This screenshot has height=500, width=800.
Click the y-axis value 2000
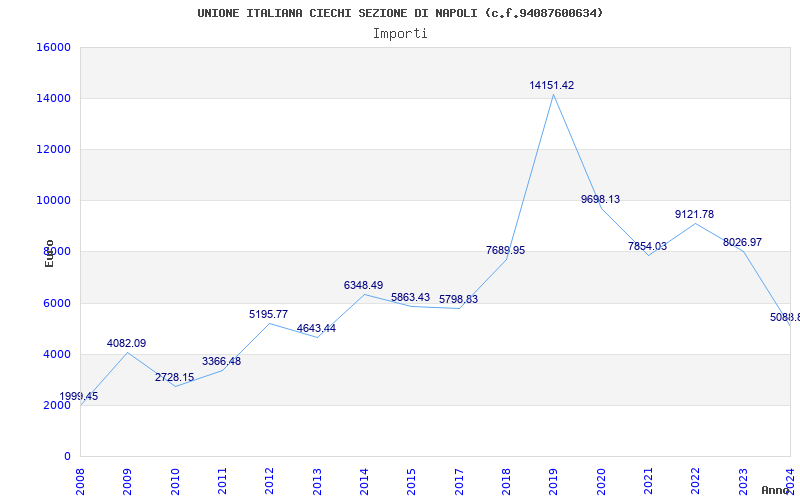(x=56, y=405)
